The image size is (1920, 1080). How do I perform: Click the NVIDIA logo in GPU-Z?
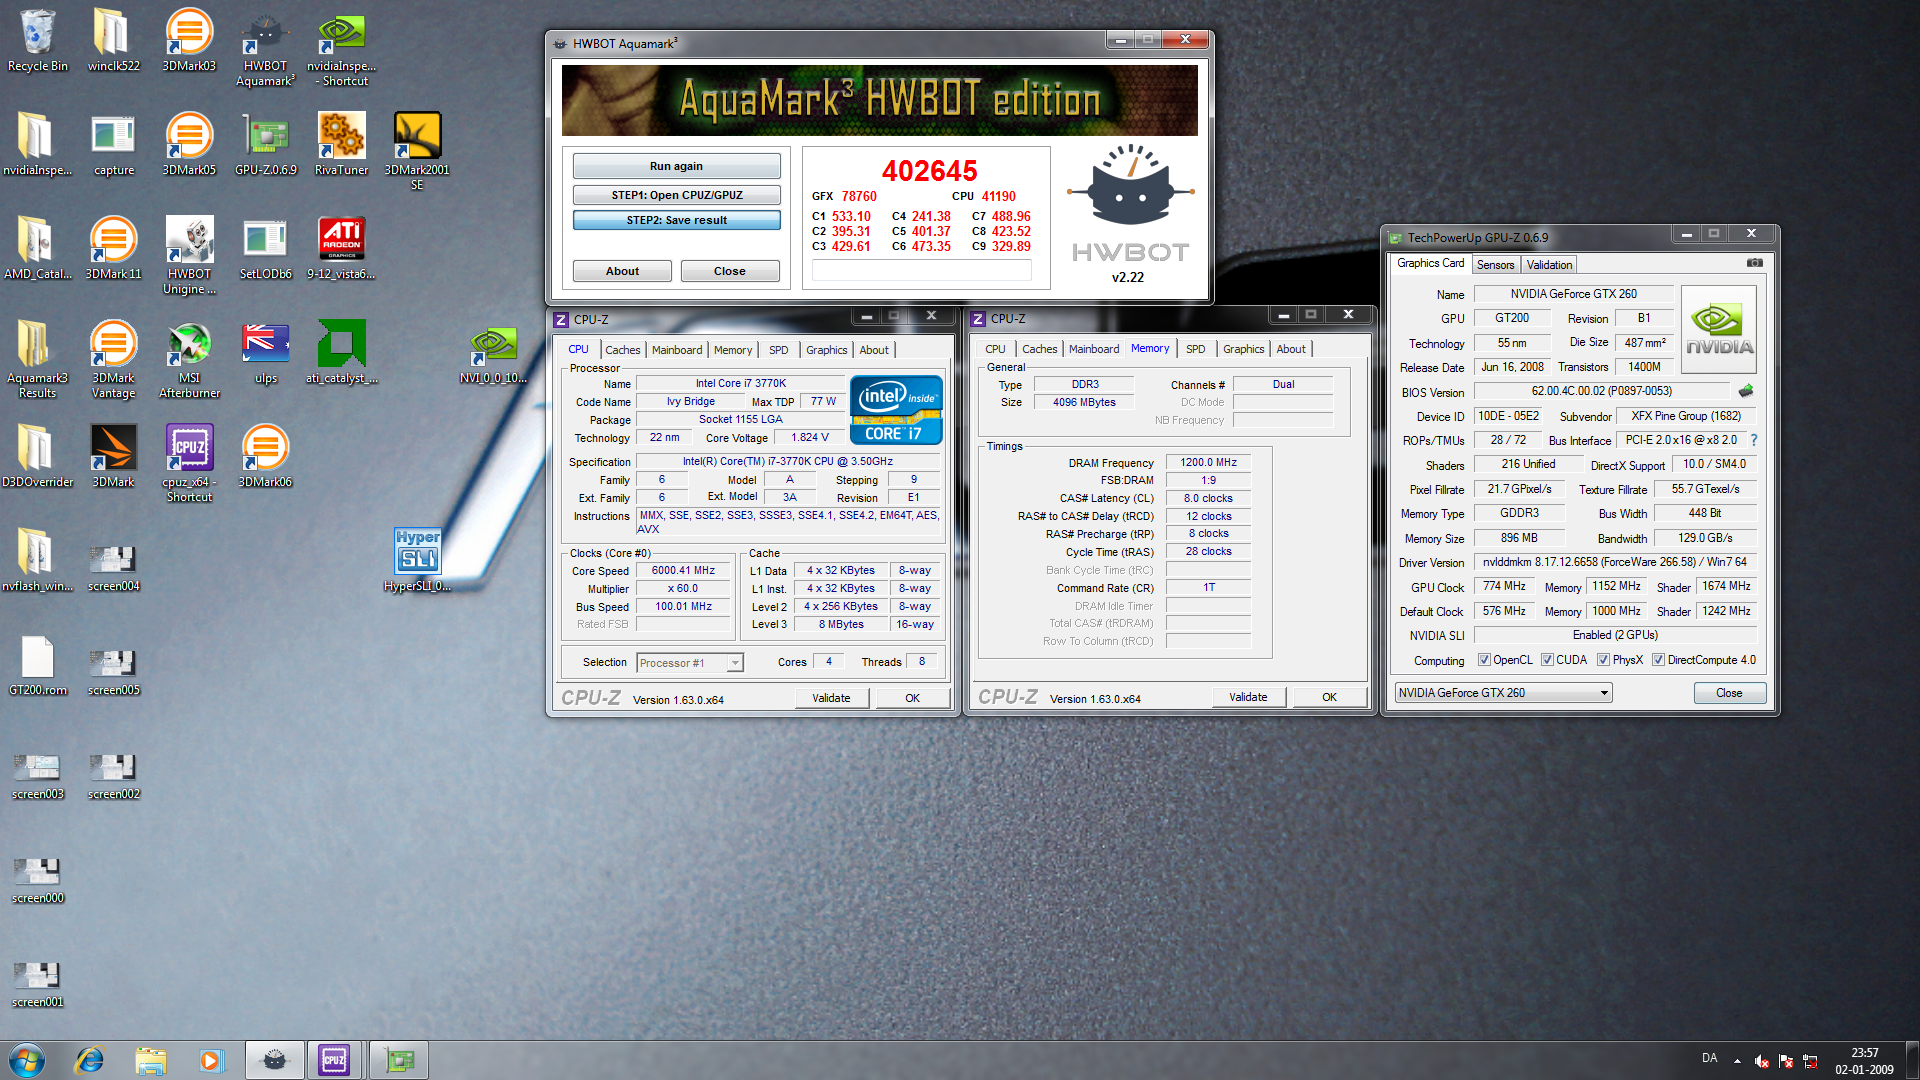point(1719,329)
